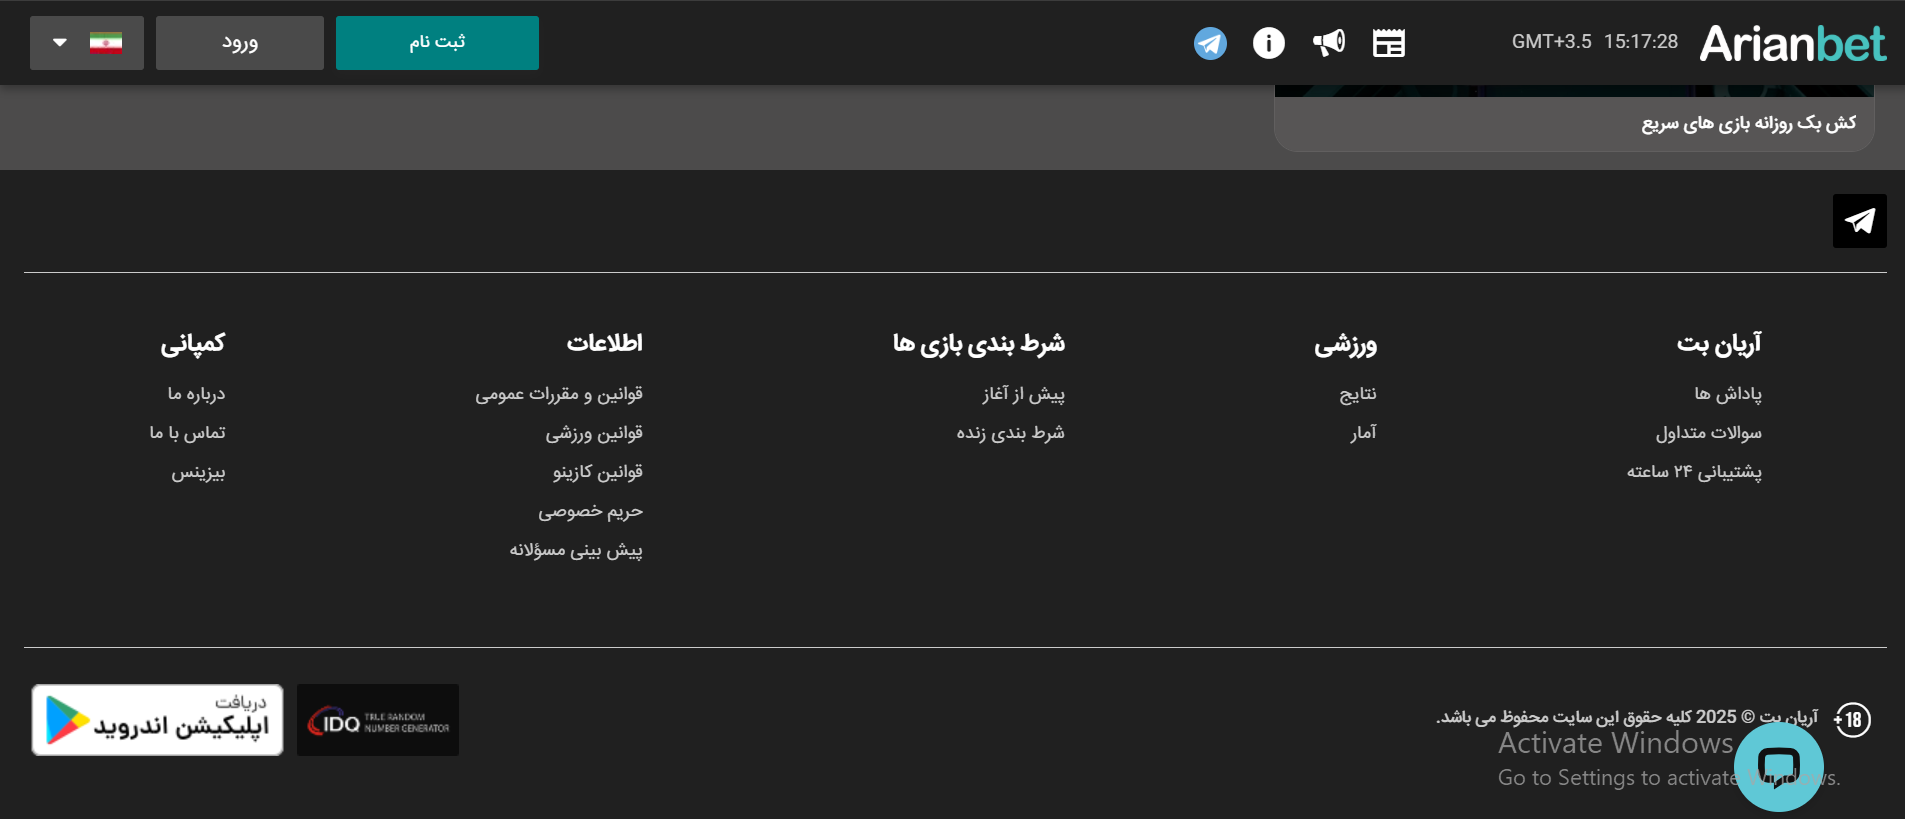
Task: Open the پیش از آغاز link
Action: point(1023,394)
